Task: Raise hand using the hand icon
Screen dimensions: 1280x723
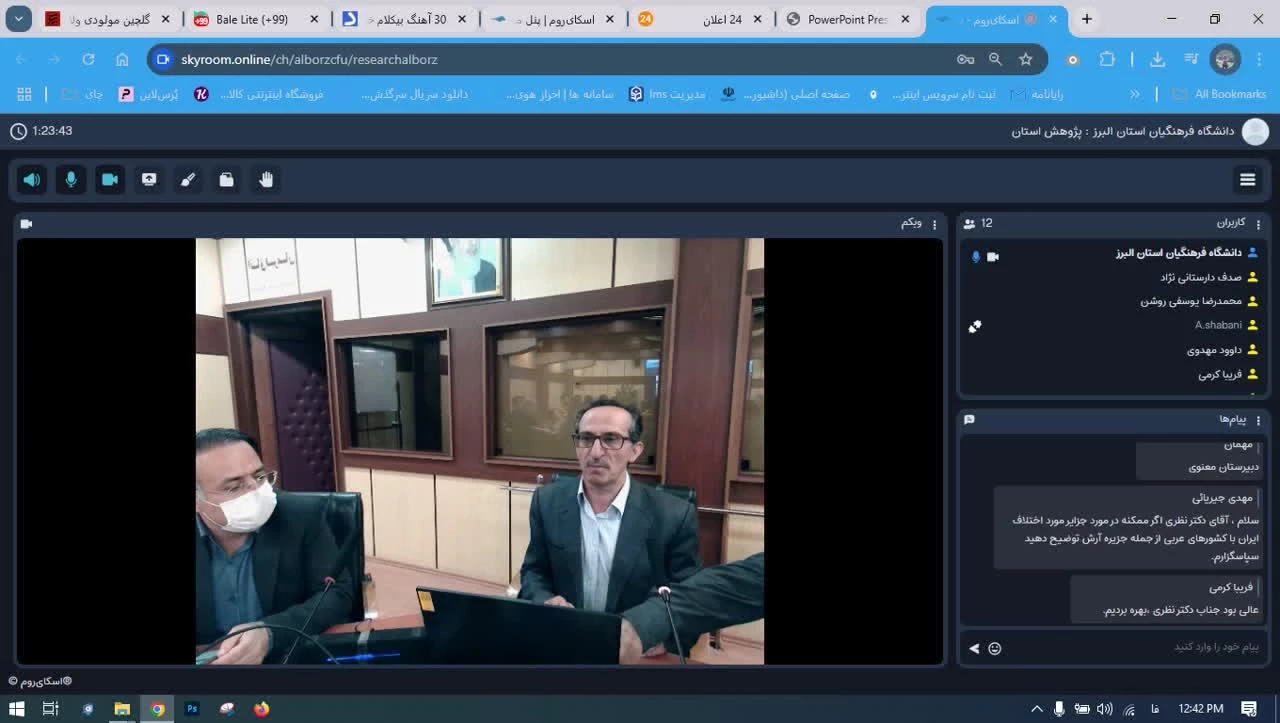Action: [266, 180]
